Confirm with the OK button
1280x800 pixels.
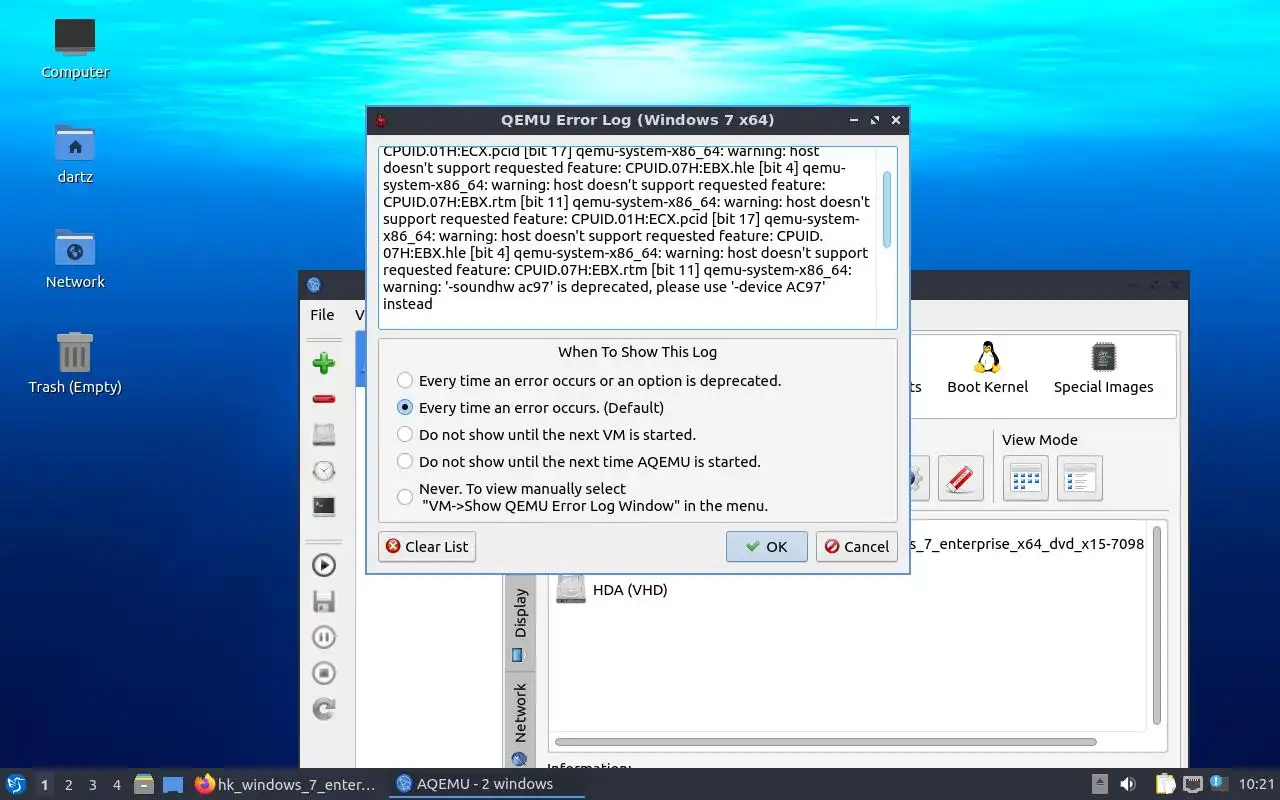pos(766,546)
